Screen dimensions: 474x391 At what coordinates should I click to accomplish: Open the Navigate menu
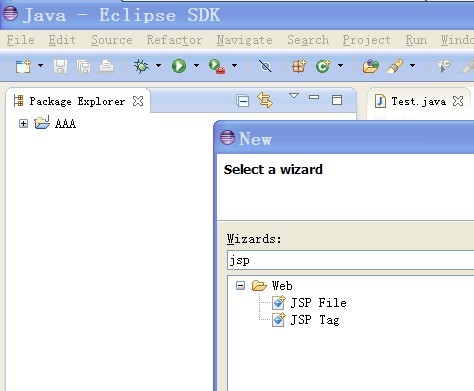pos(244,40)
